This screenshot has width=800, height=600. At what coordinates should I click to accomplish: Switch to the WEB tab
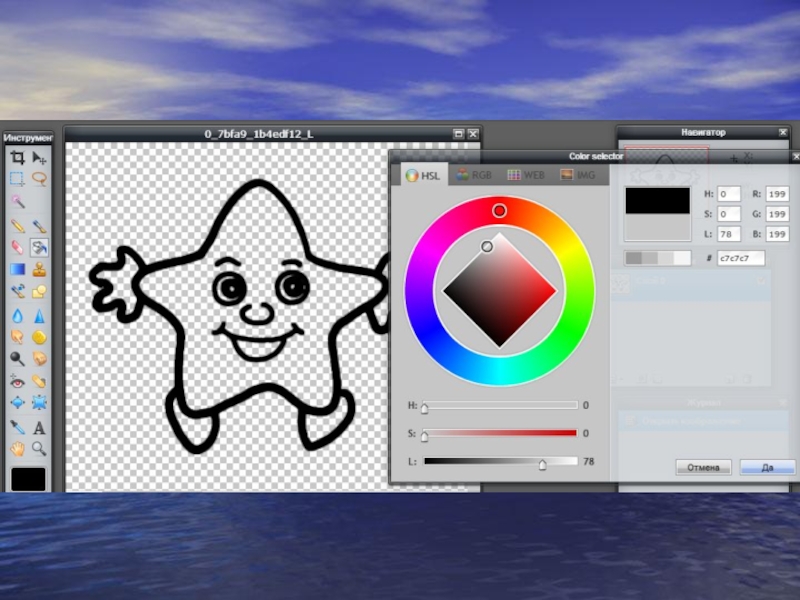pyautogui.click(x=526, y=175)
